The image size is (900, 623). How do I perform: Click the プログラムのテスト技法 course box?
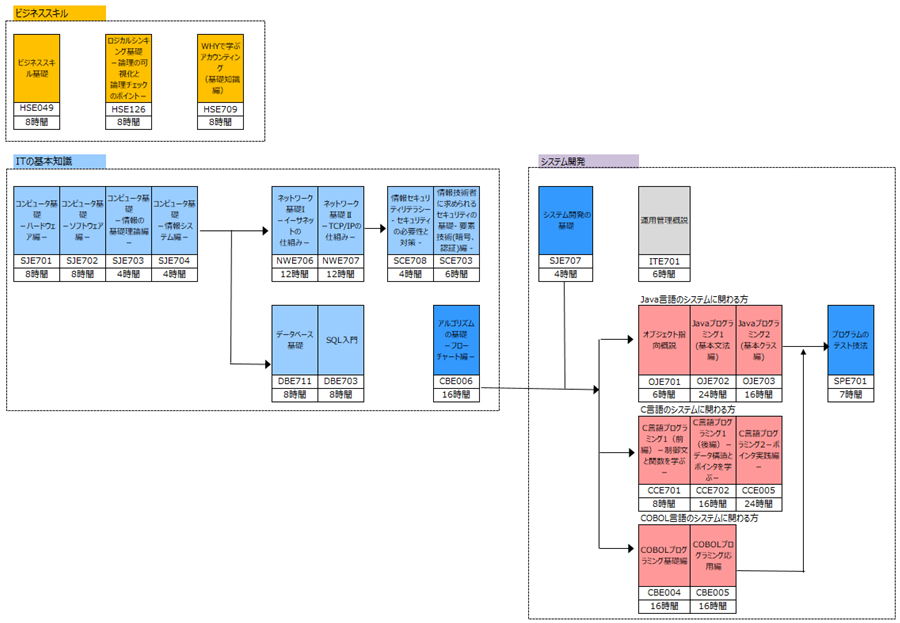click(850, 340)
